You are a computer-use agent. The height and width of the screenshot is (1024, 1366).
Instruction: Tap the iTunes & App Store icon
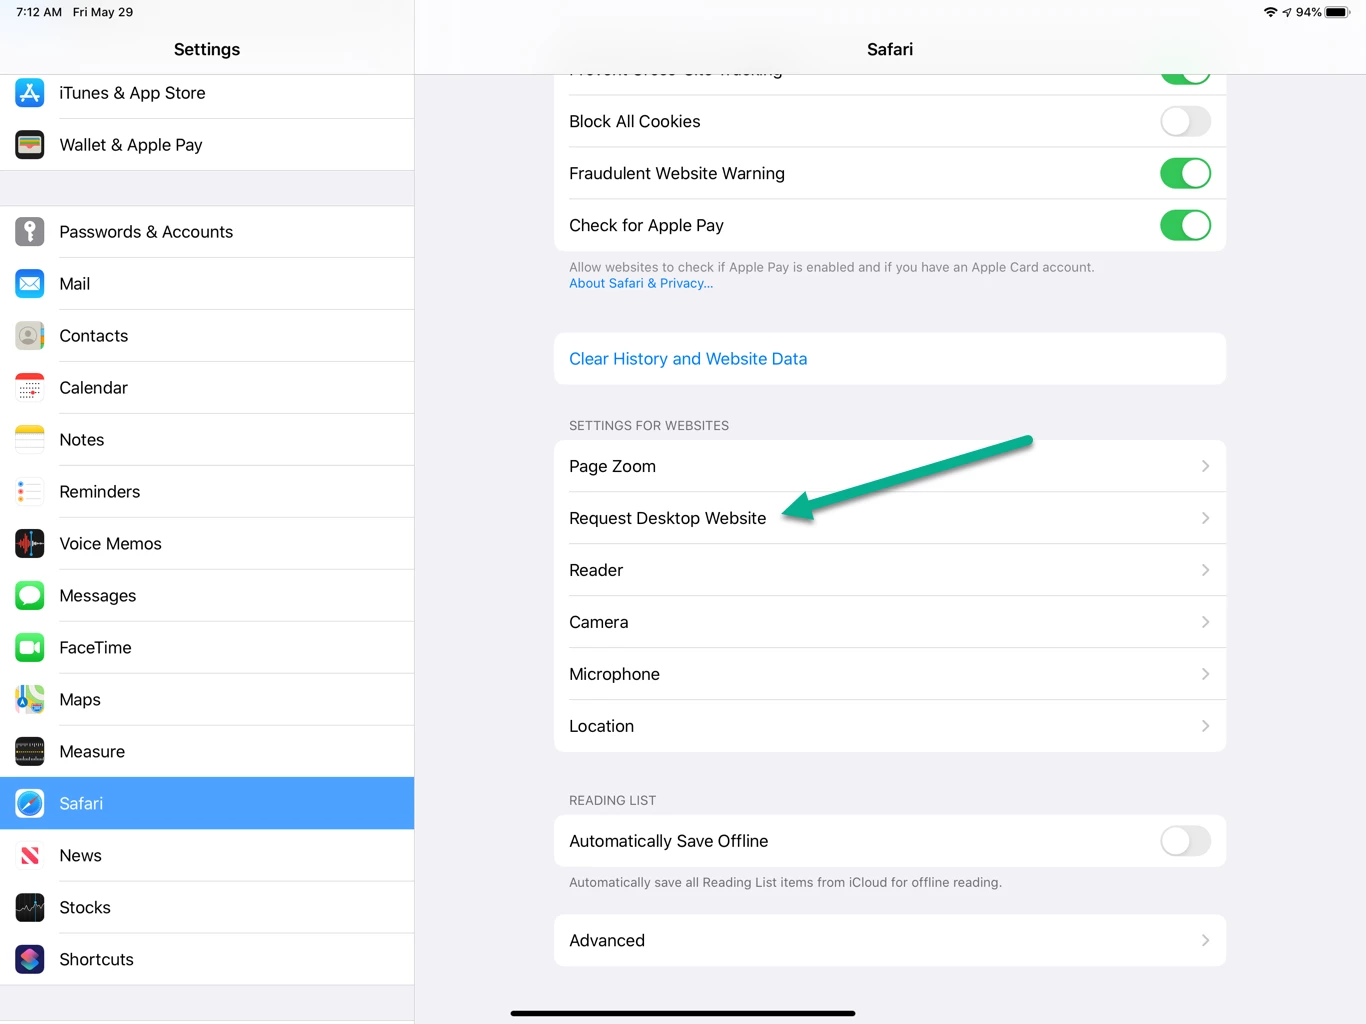30,93
